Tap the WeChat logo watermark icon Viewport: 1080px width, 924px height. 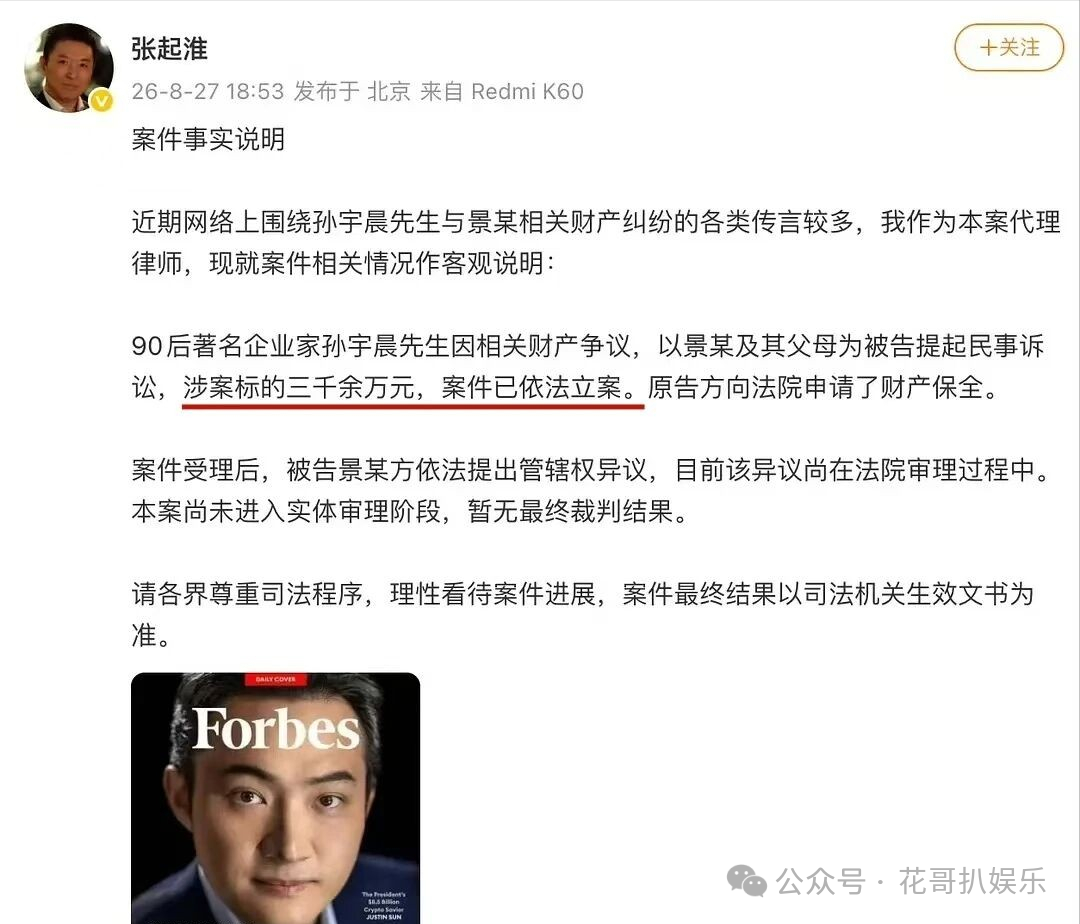click(747, 881)
